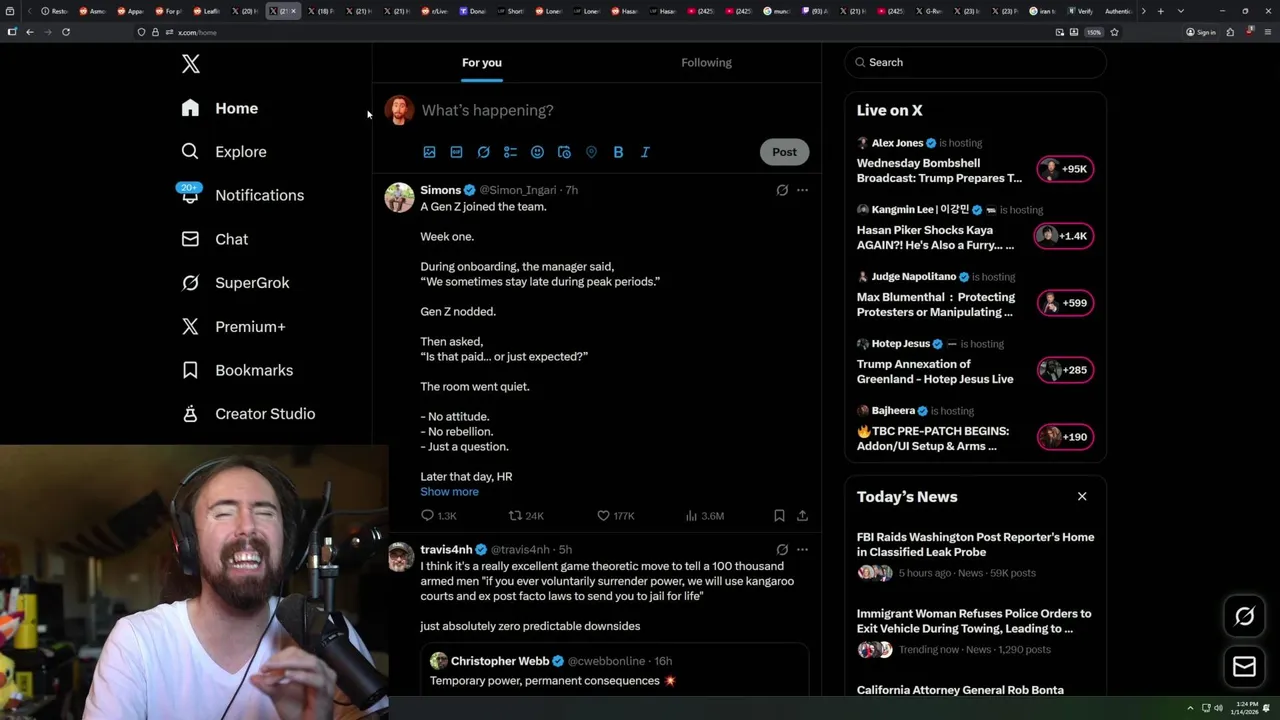1280x720 pixels.
Task: Go back in the browser
Action: click(x=30, y=32)
